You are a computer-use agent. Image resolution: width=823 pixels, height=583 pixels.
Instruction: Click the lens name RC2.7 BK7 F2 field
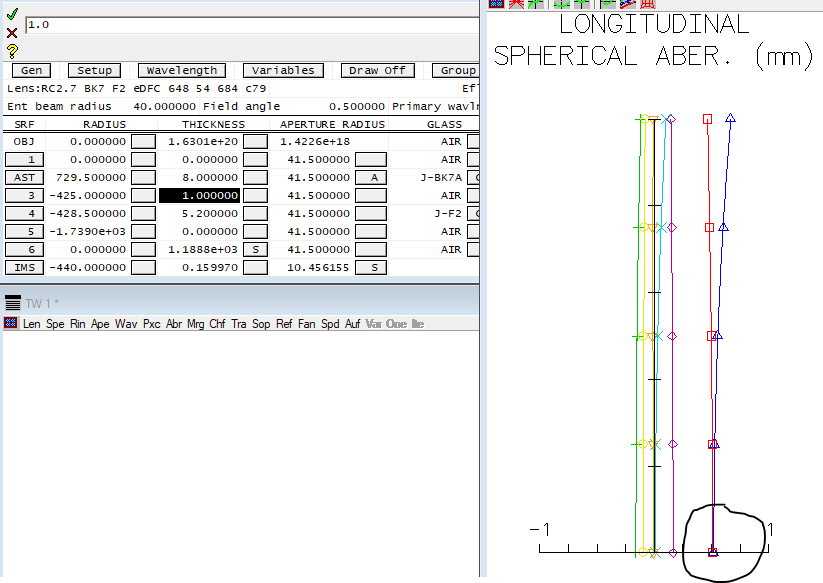pos(136,89)
